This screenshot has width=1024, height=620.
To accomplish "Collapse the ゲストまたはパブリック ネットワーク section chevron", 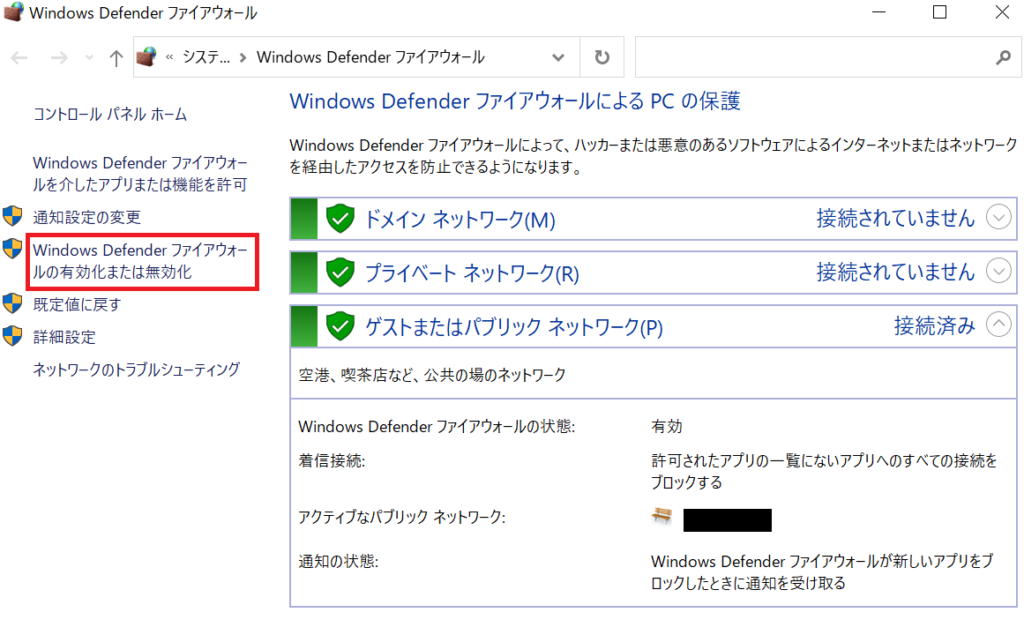I will point(999,324).
